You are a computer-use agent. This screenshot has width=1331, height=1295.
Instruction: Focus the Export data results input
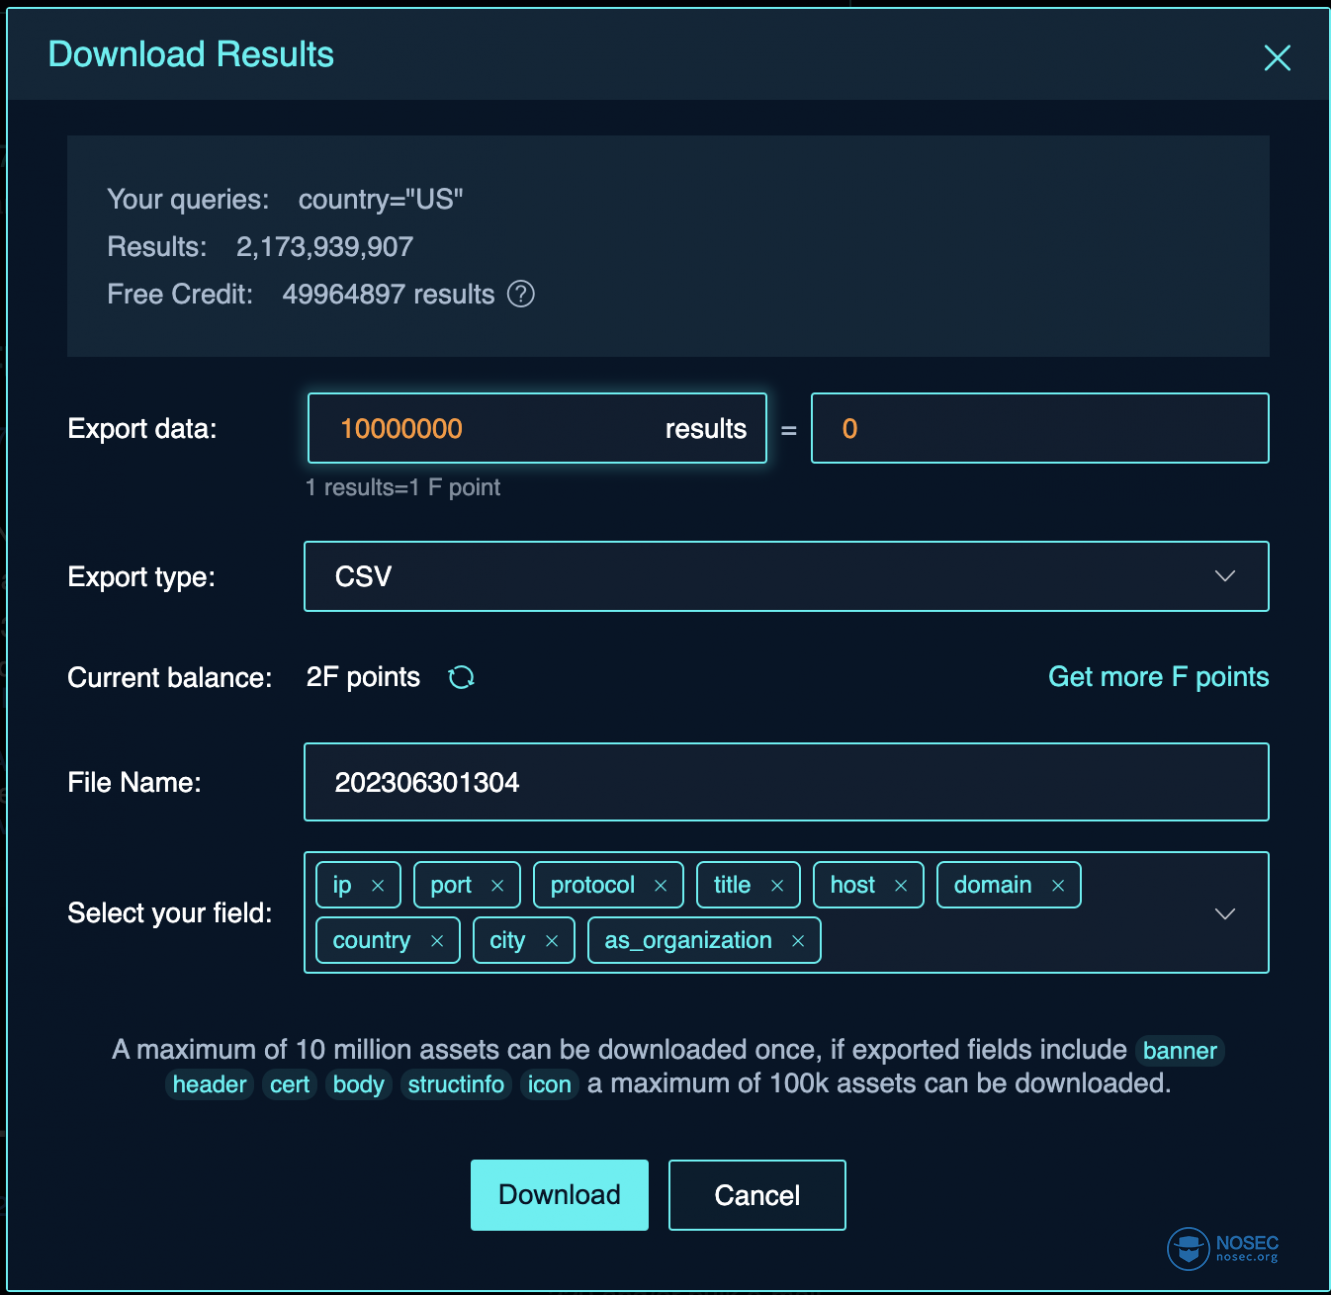coord(537,428)
